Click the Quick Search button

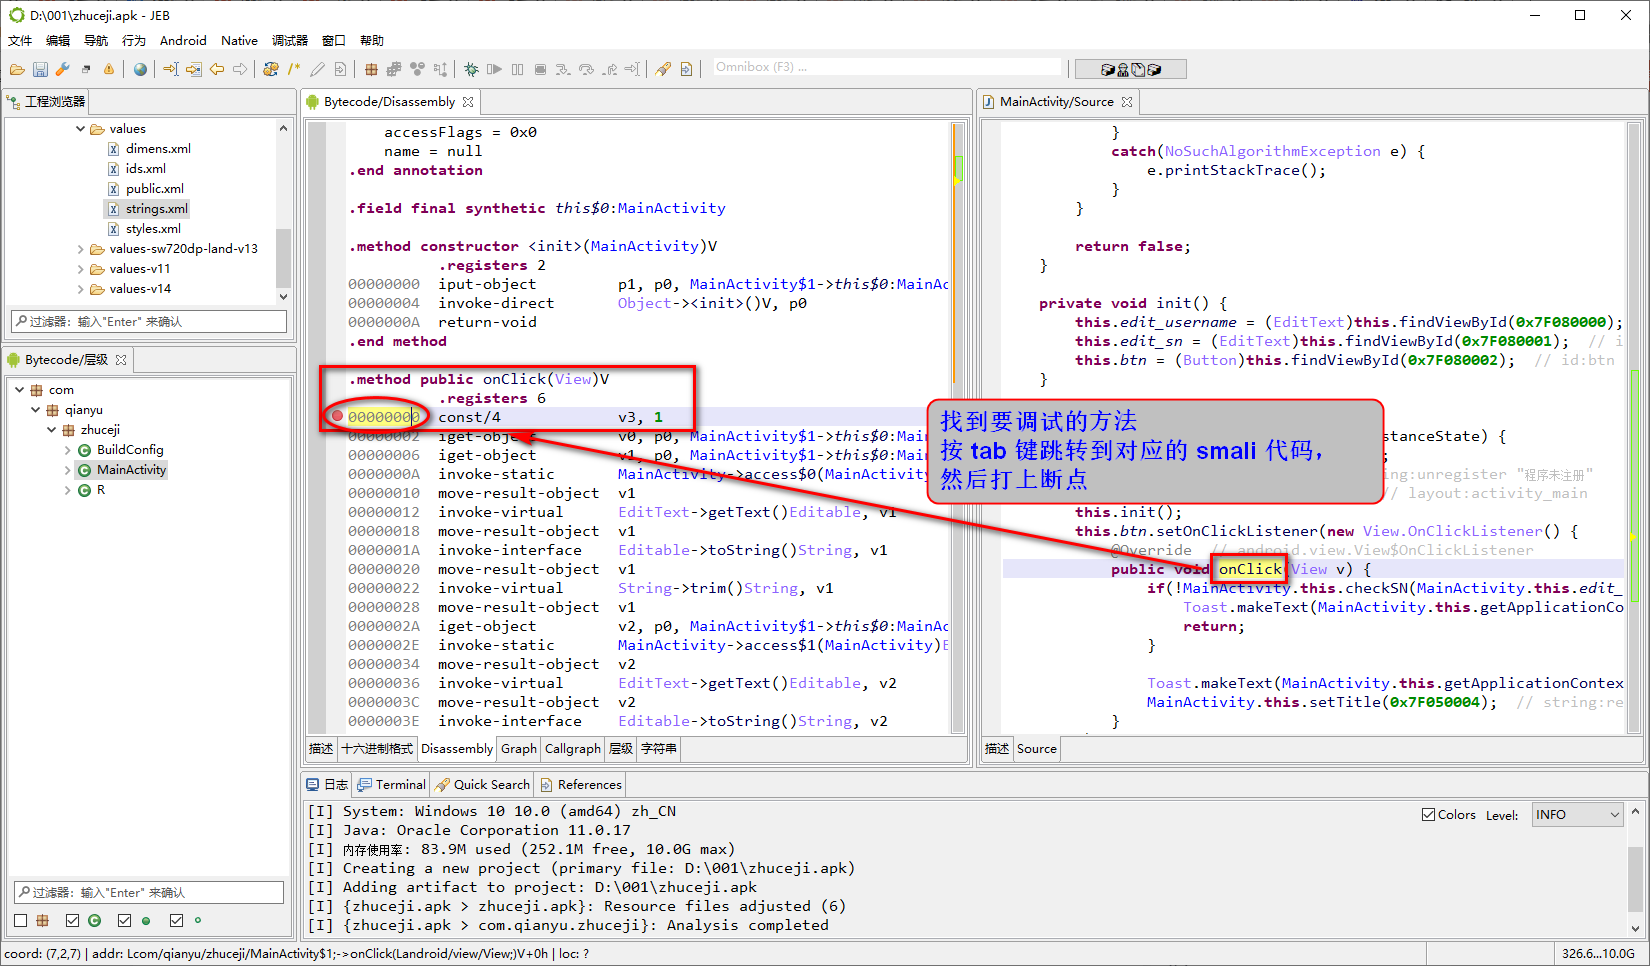[x=482, y=784]
